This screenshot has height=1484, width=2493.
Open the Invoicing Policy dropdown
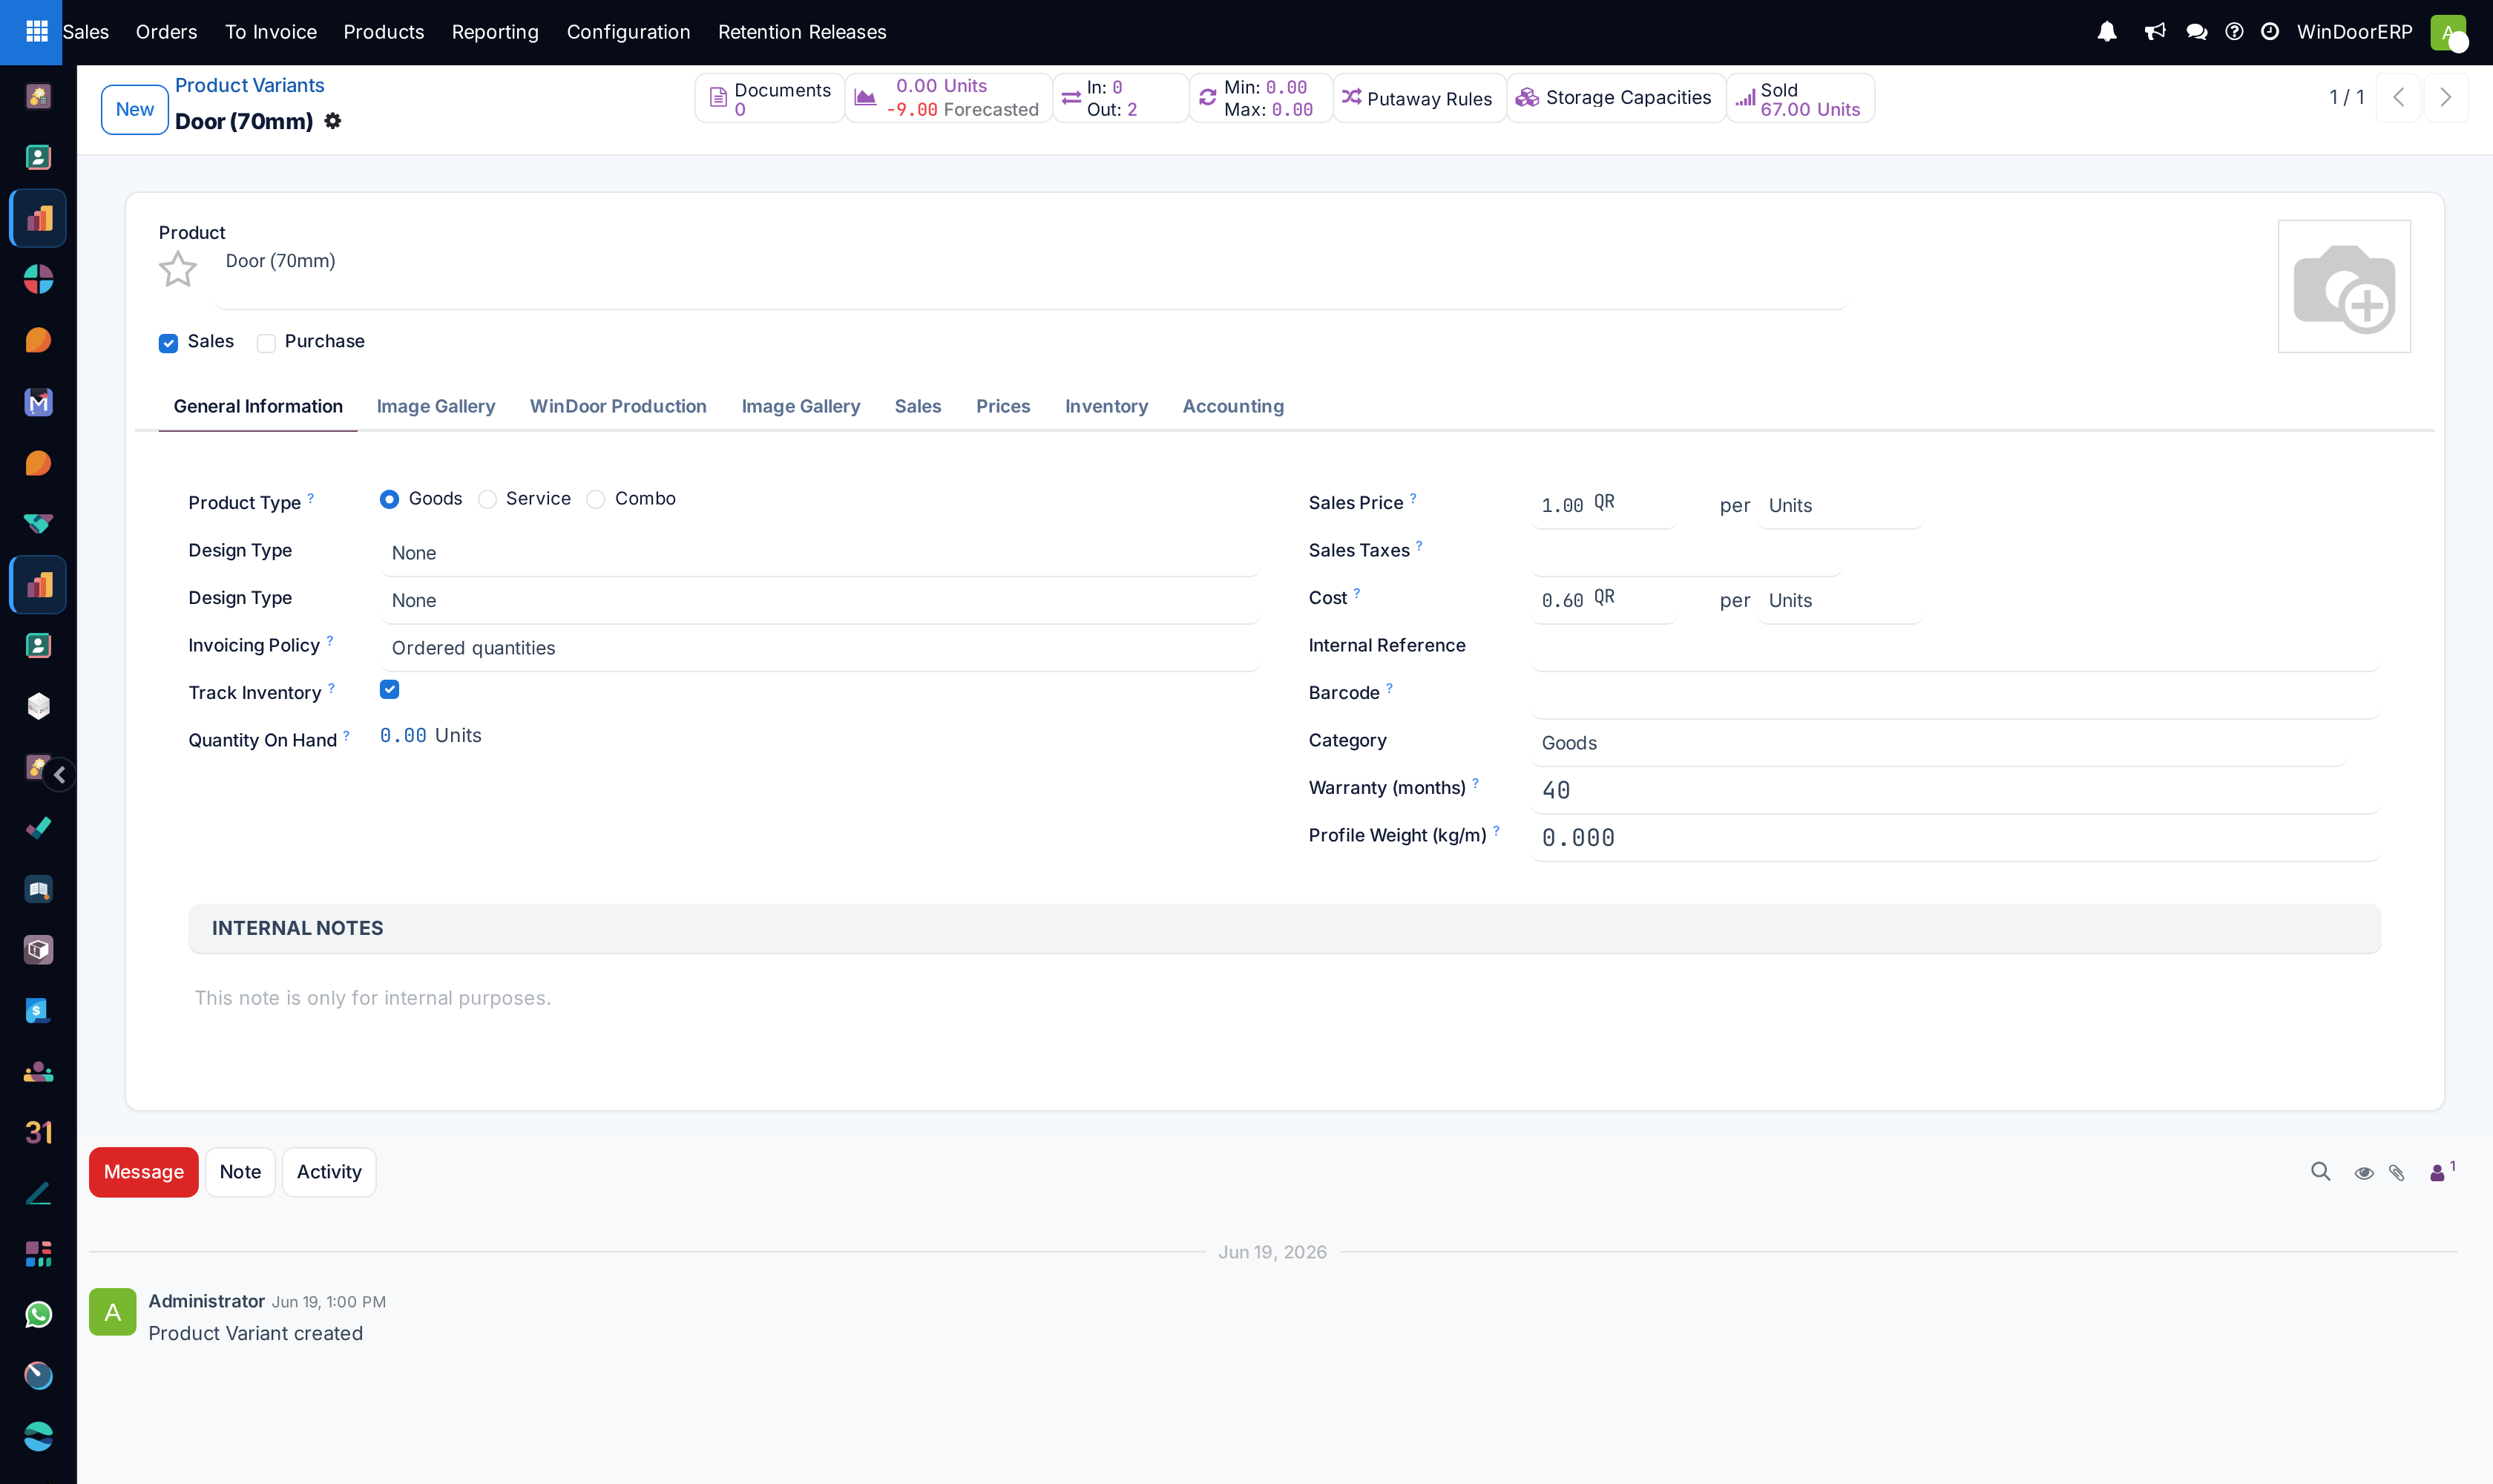pos(819,648)
